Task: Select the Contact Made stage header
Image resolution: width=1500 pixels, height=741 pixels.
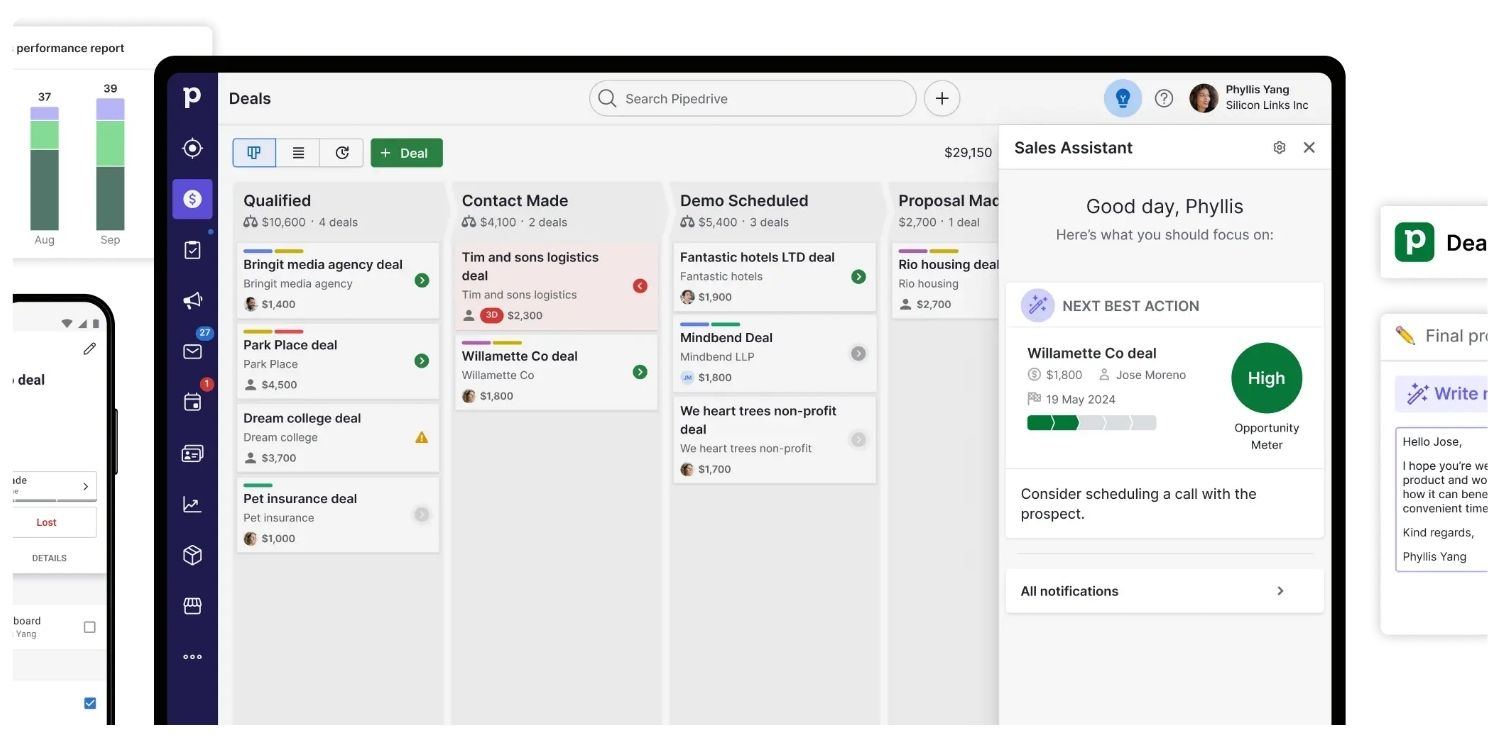Action: click(x=557, y=210)
